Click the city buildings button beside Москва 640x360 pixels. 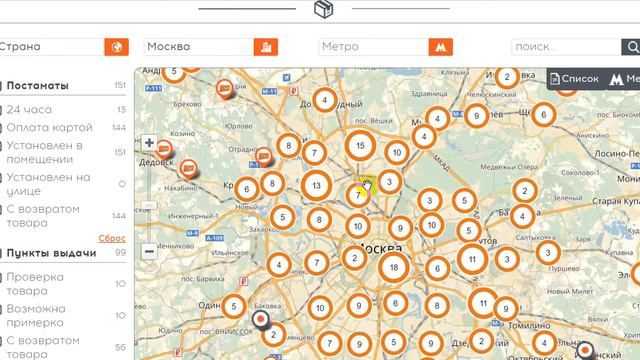click(x=266, y=47)
